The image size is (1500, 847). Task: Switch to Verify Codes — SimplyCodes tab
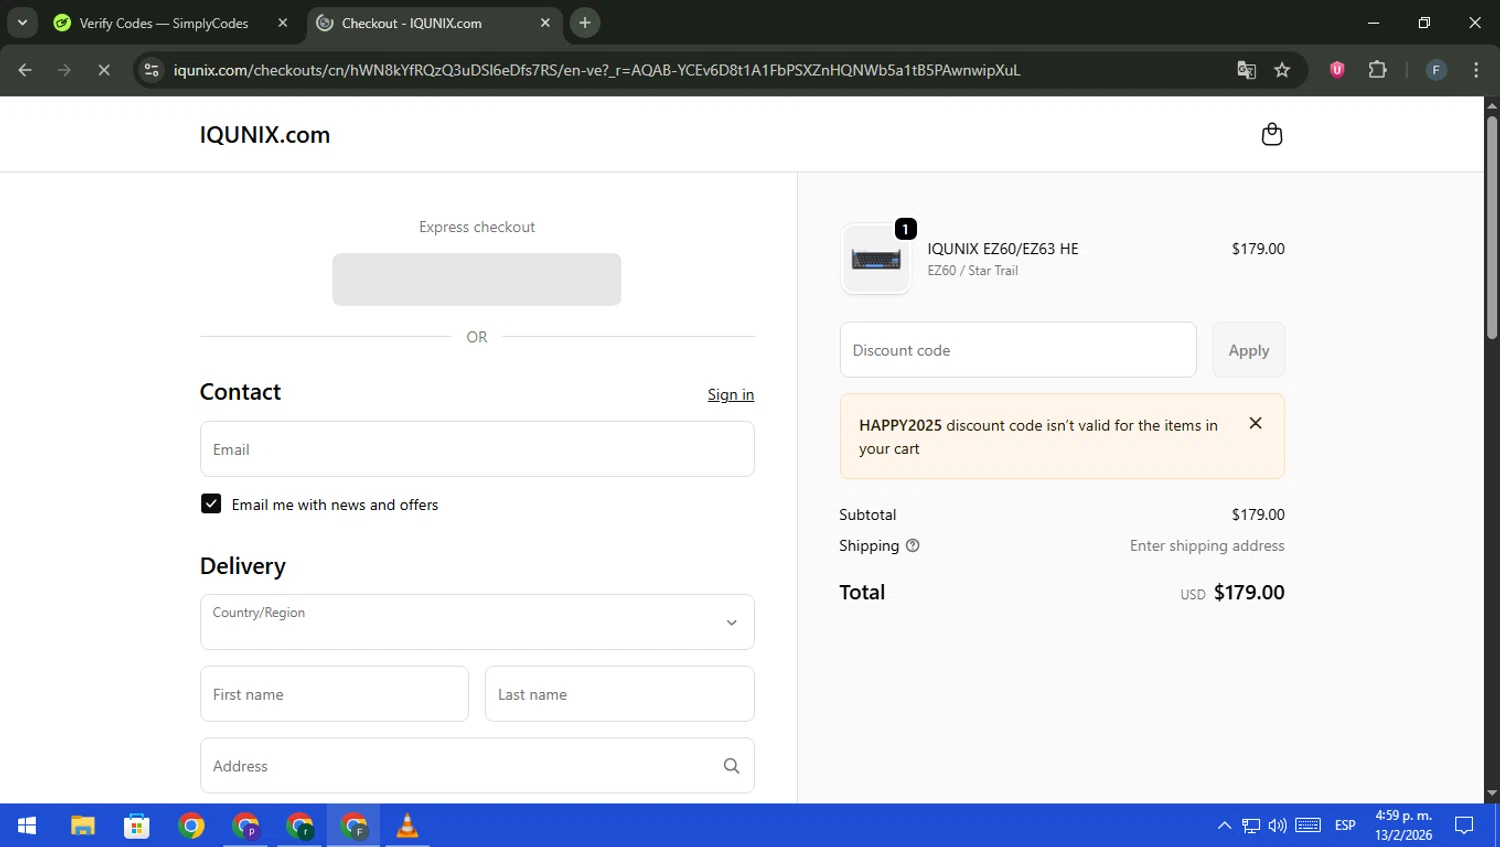pyautogui.click(x=163, y=23)
